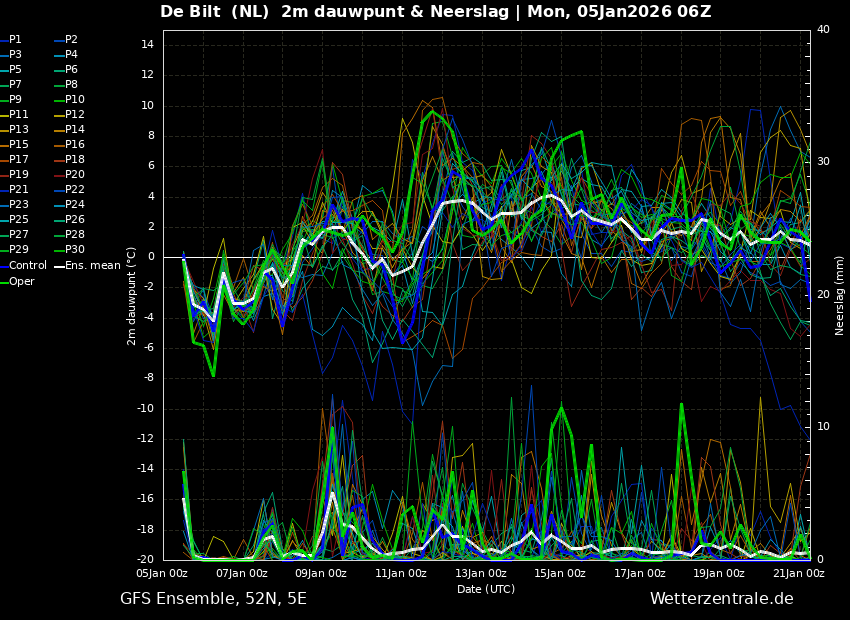Click the 13Jan 00z date tick
This screenshot has width=850, height=620.
click(x=481, y=573)
